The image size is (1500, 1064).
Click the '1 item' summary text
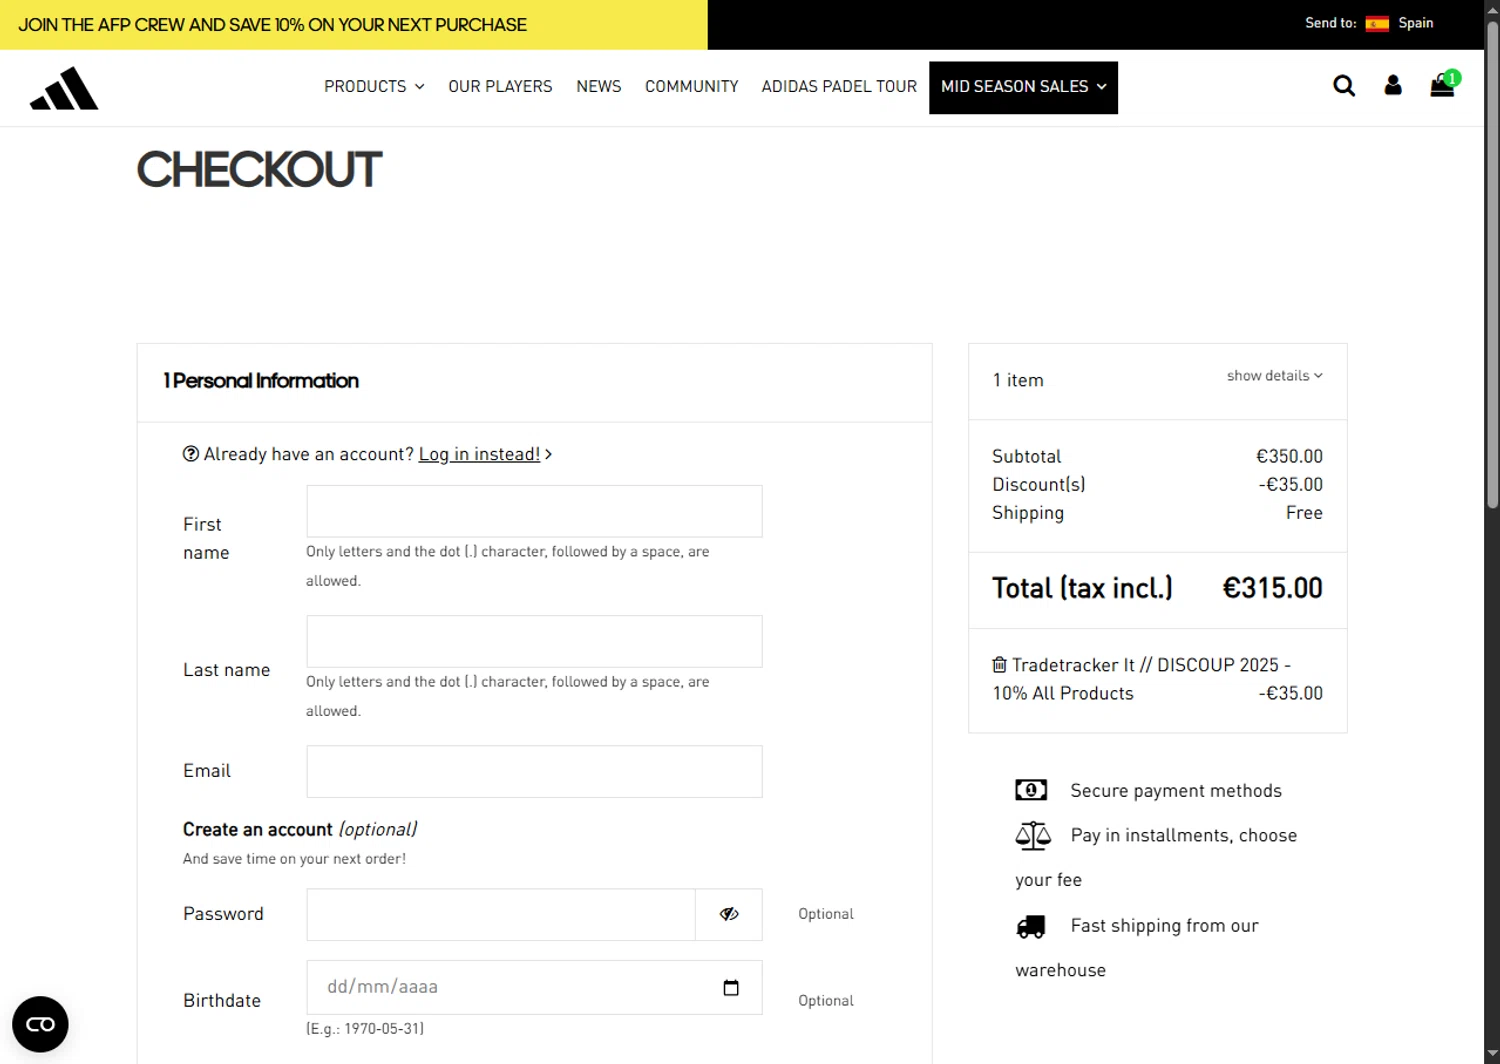(1018, 380)
